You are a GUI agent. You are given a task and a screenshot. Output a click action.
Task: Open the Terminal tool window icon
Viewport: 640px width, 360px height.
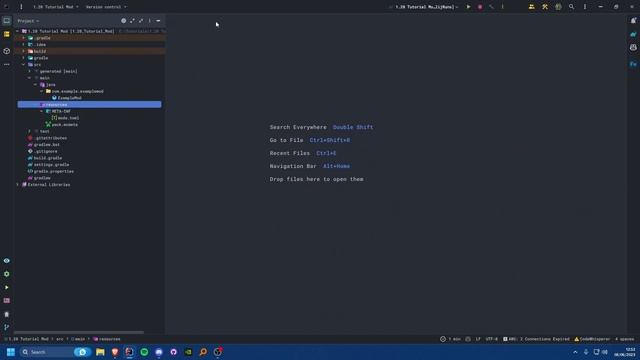pos(7,300)
